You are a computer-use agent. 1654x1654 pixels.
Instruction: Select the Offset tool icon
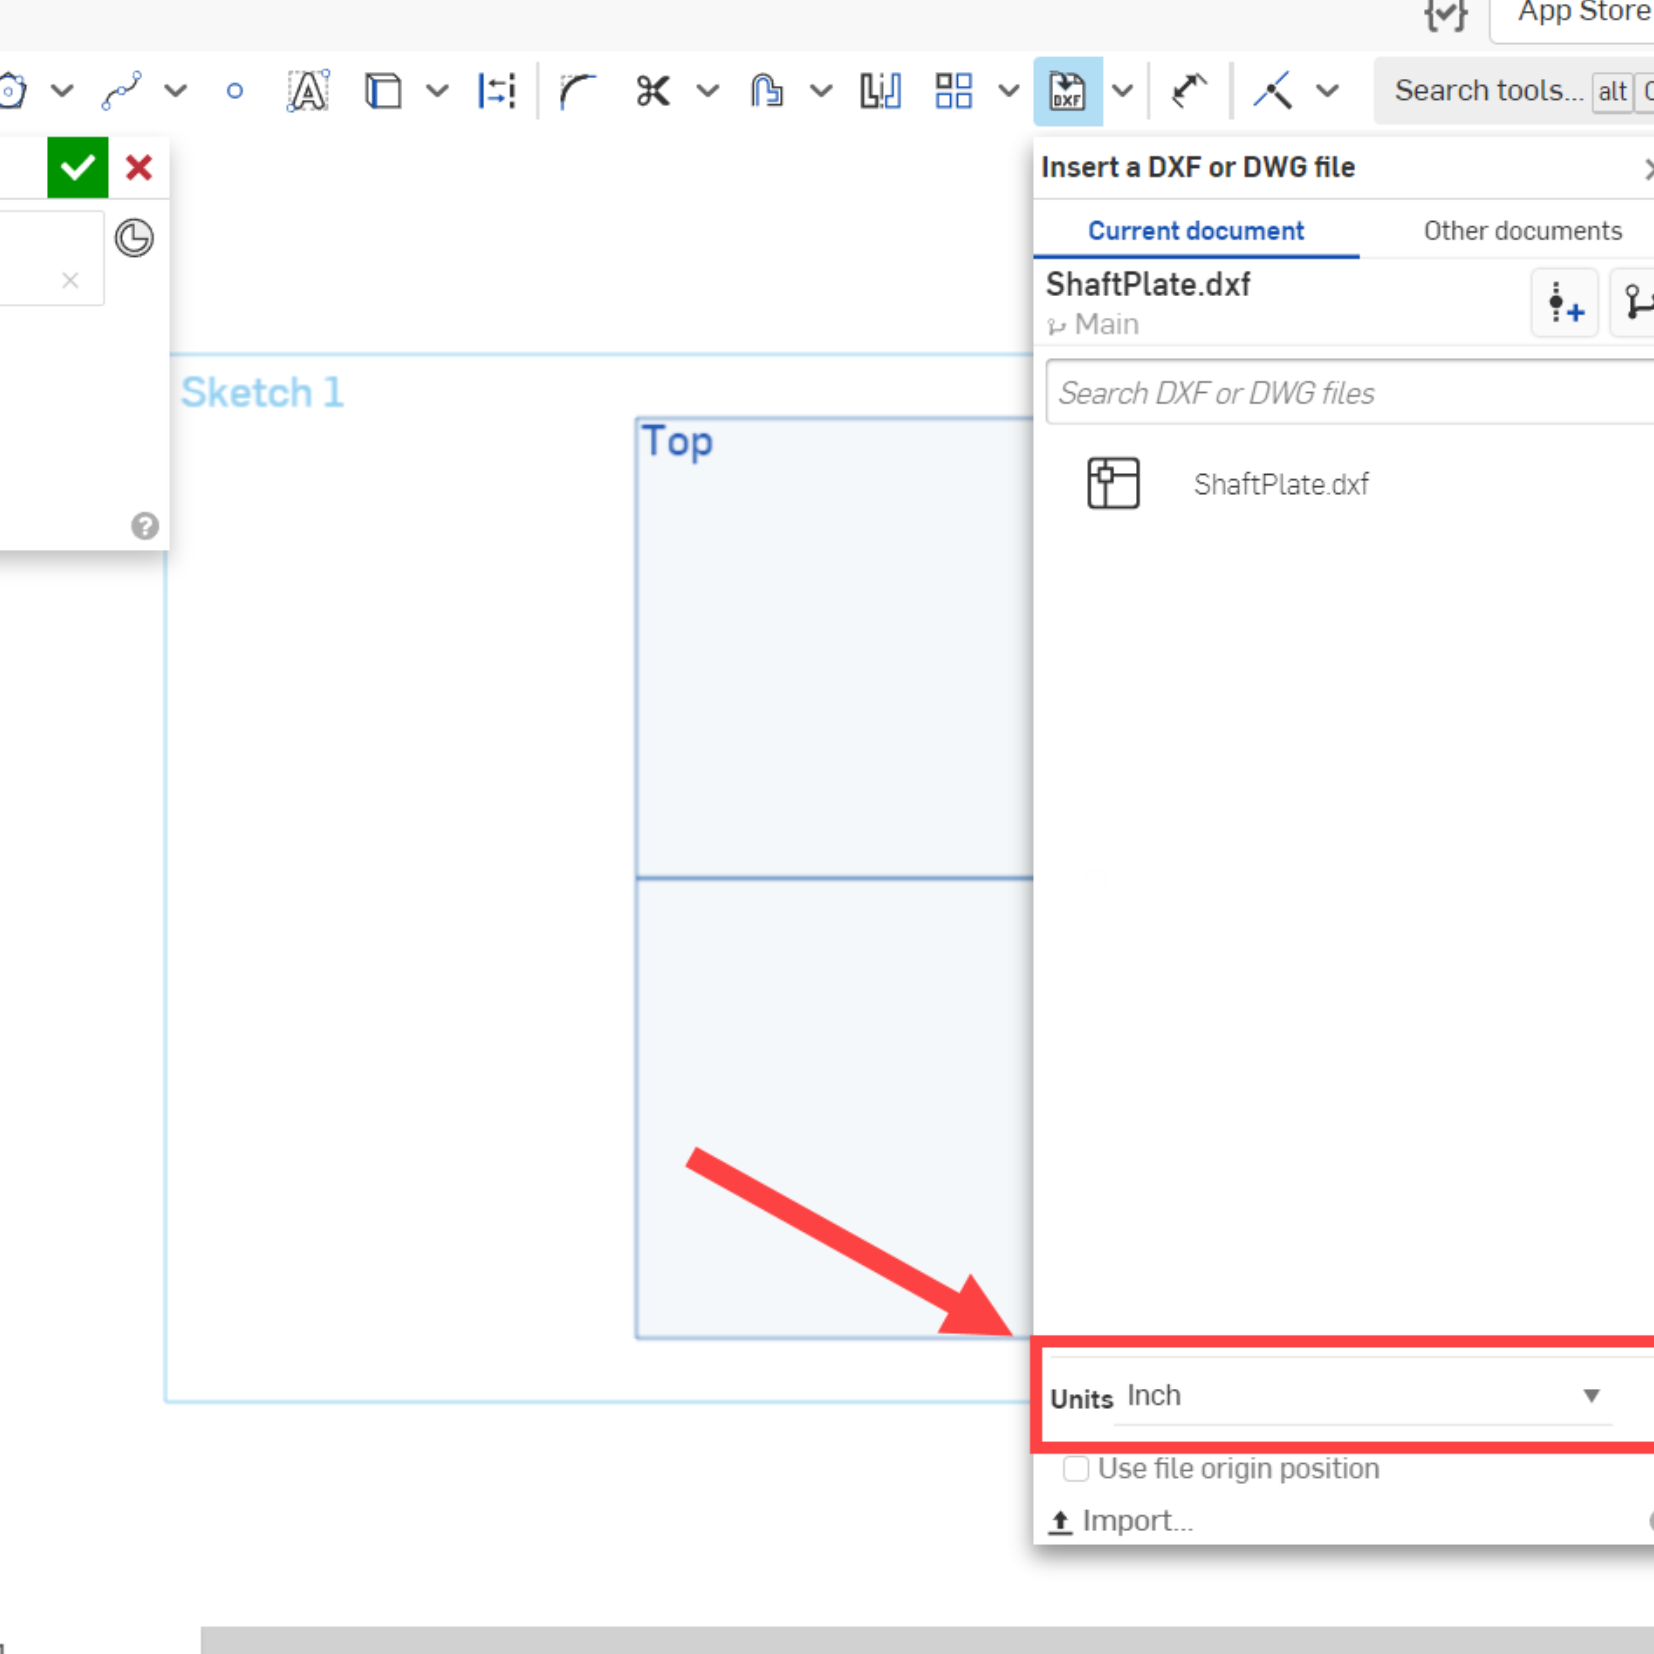766,91
